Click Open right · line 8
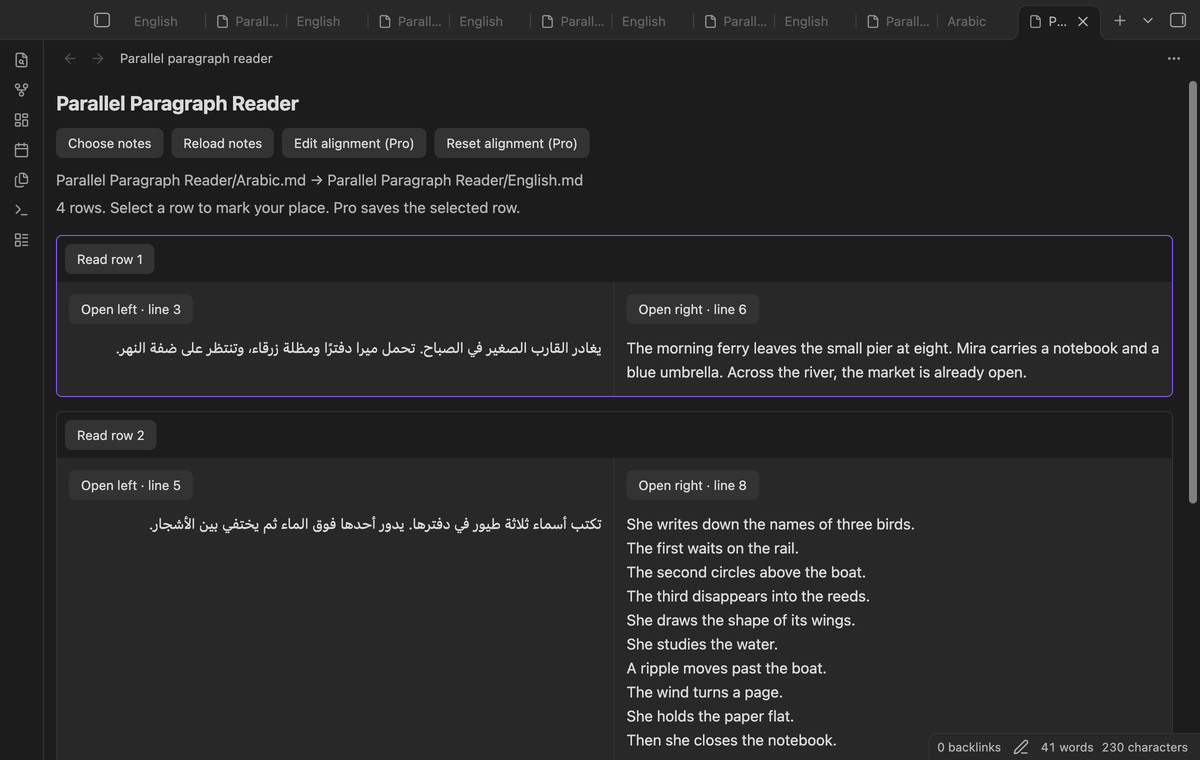This screenshot has height=760, width=1200. pos(692,485)
